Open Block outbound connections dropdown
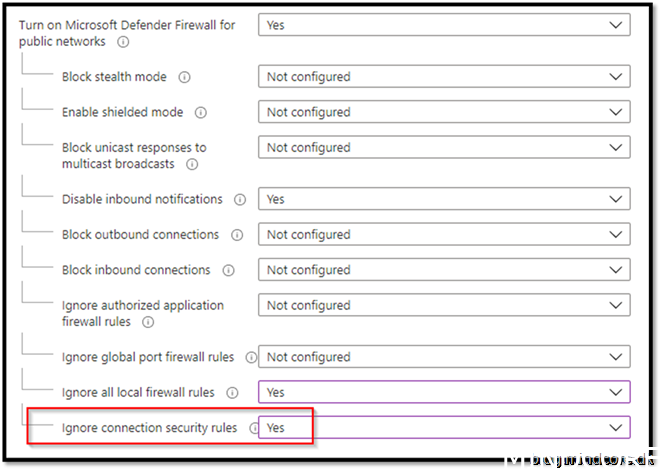The width and height of the screenshot is (661, 470). click(x=444, y=235)
